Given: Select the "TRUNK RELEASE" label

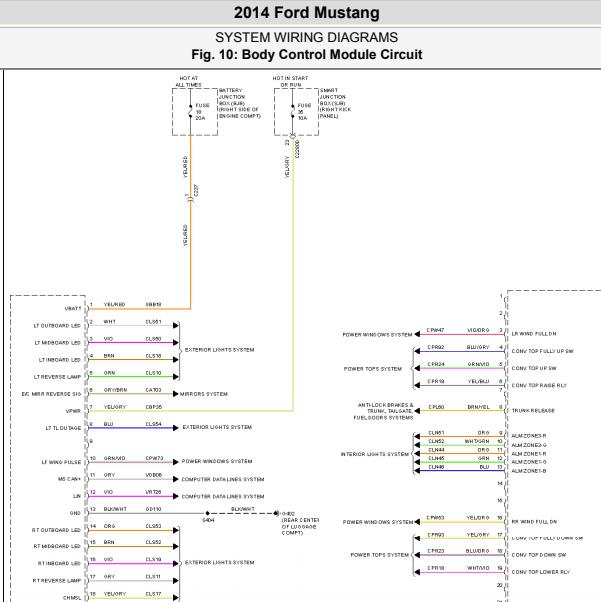Looking at the screenshot, I should pyautogui.click(x=533, y=411).
